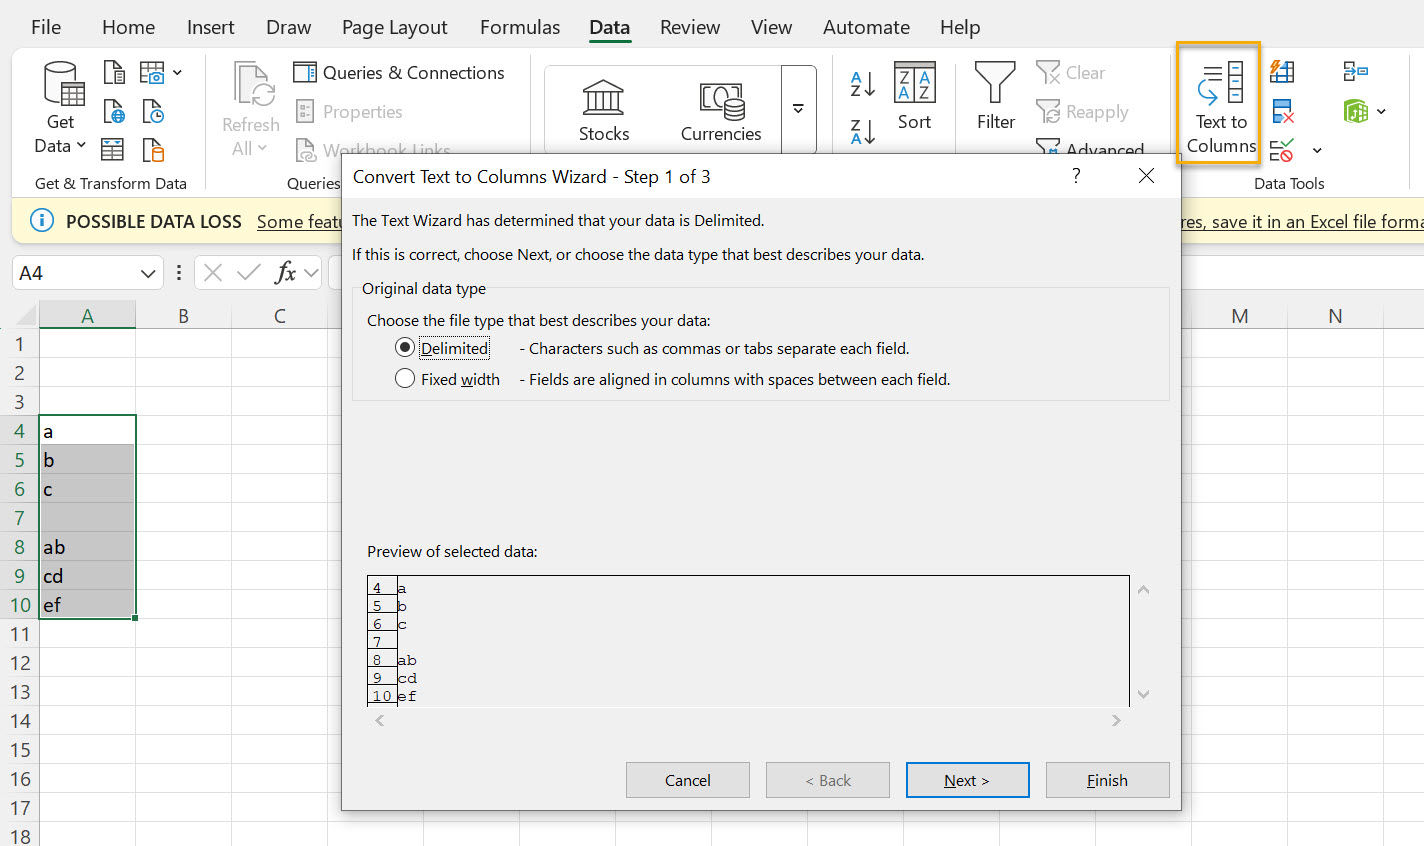
Task: Click the From Picture icon
Action: (152, 72)
